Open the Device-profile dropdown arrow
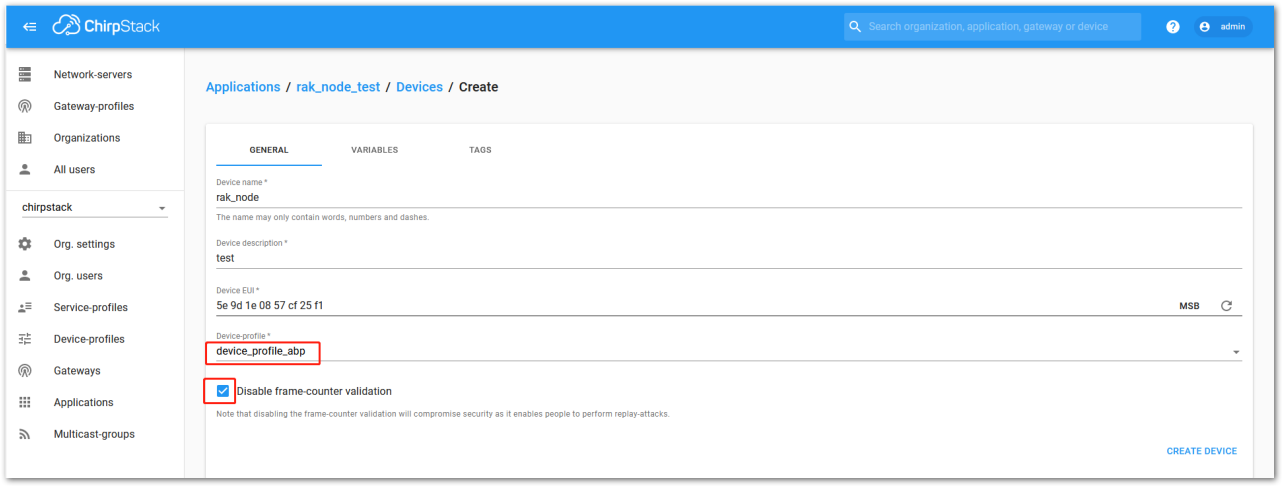 point(1236,352)
